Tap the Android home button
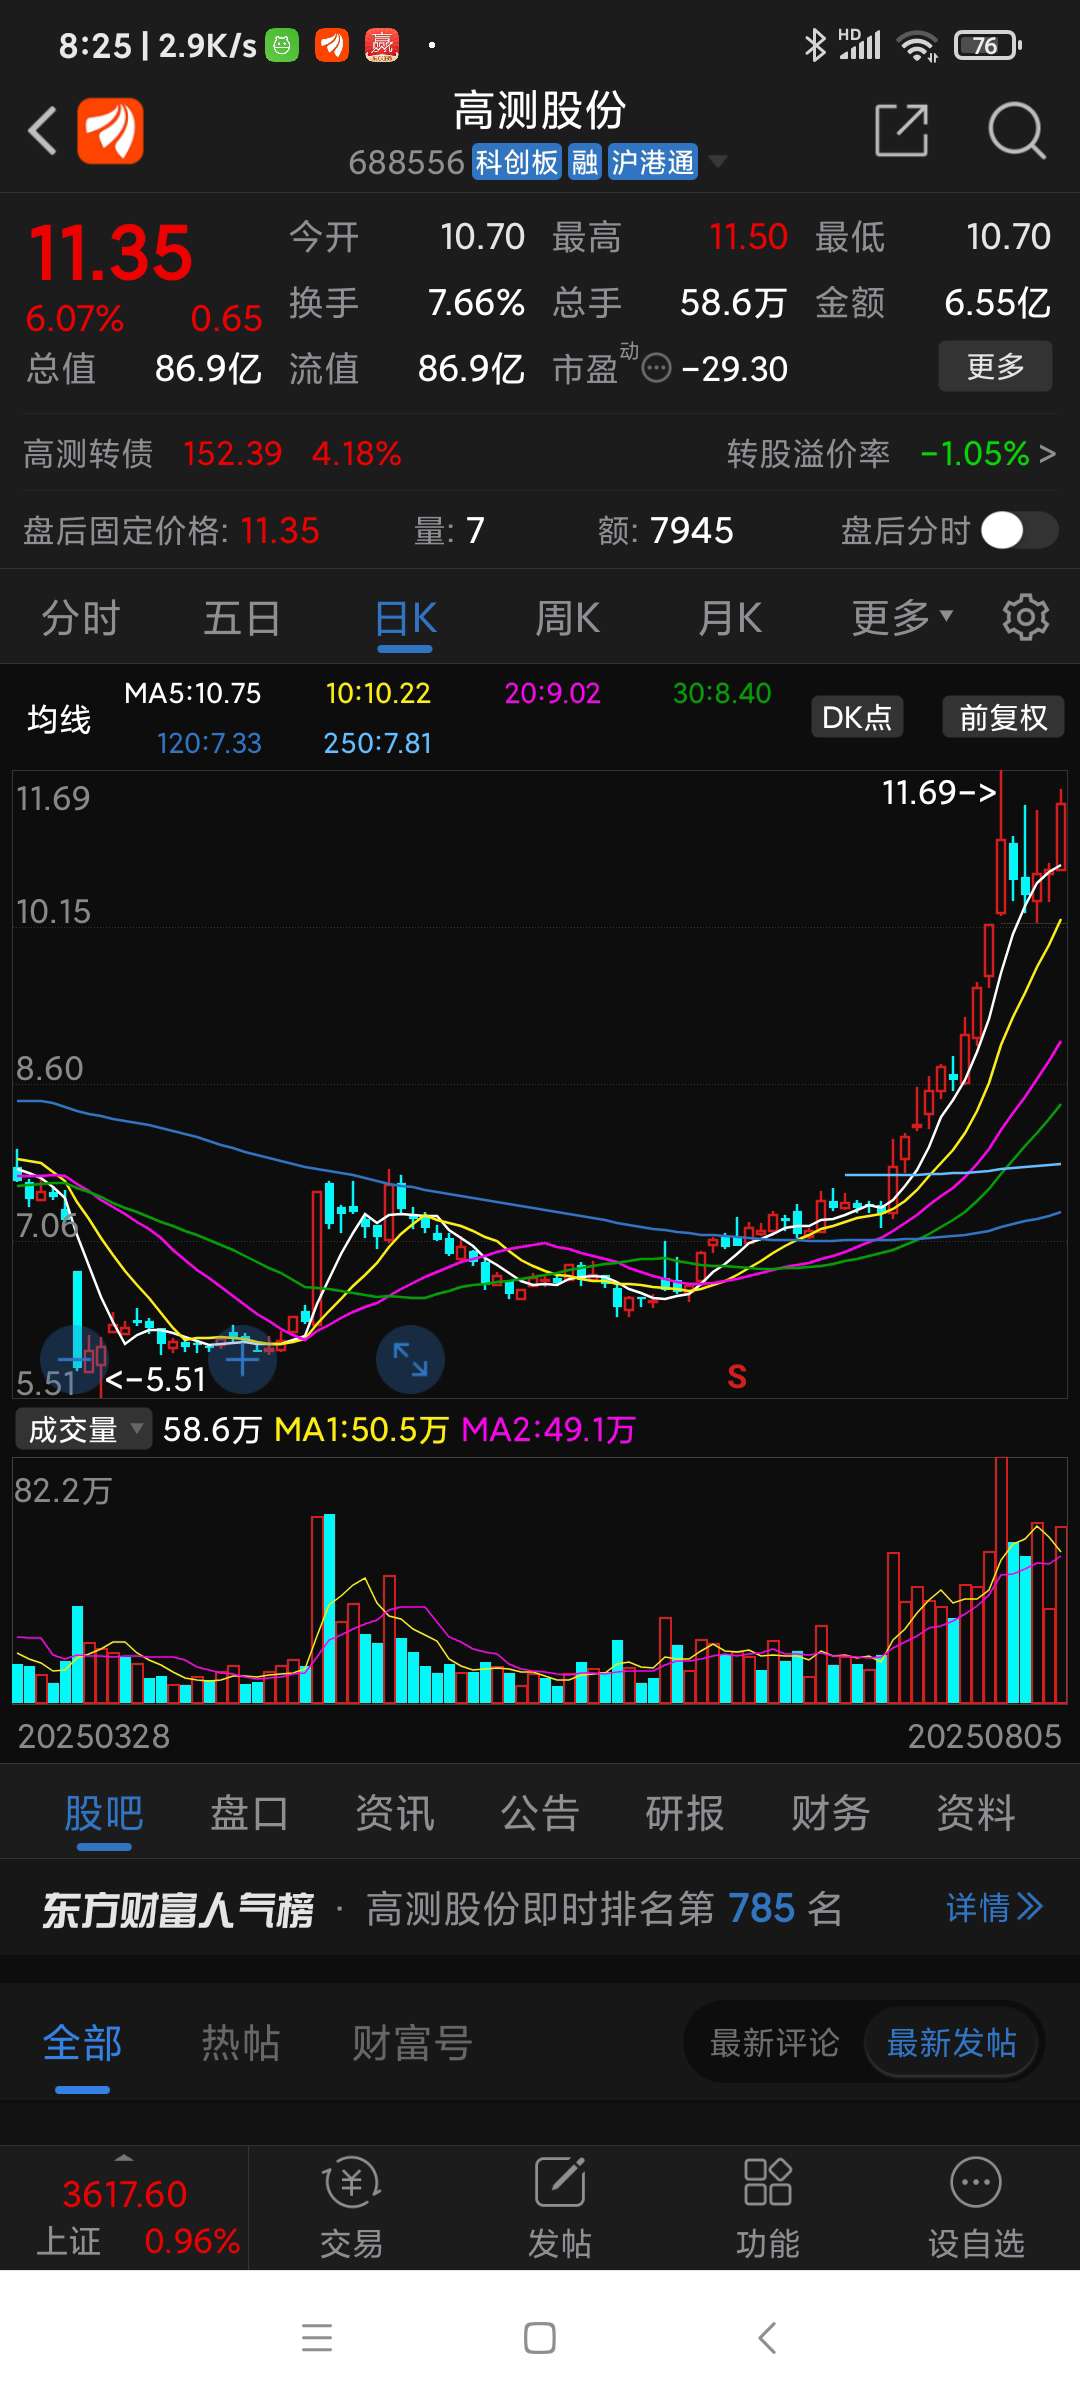 pos(540,2338)
